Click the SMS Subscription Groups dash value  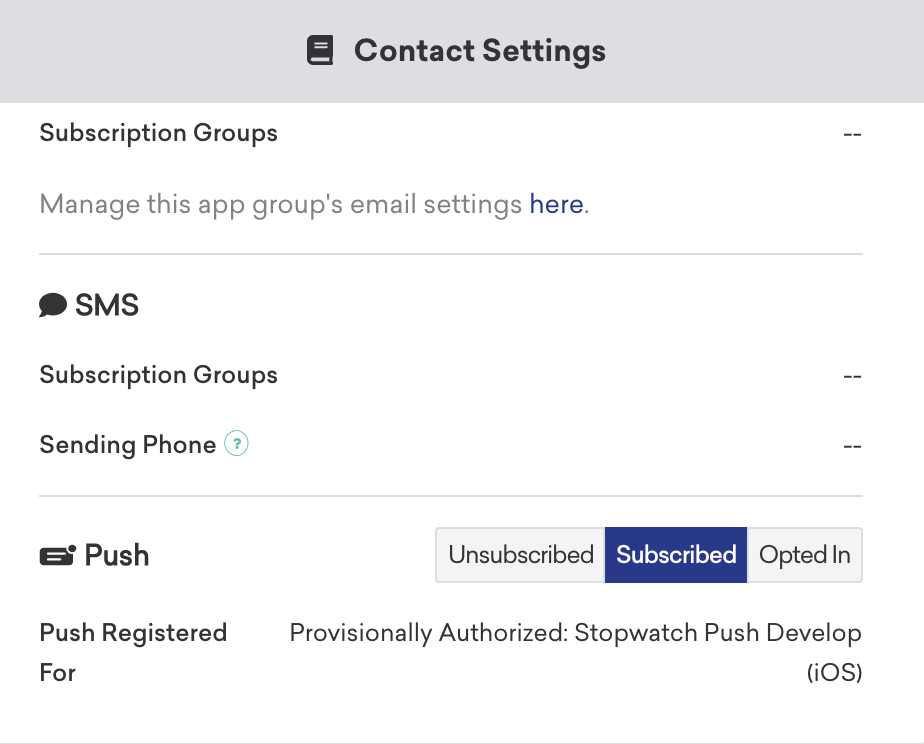[852, 376]
